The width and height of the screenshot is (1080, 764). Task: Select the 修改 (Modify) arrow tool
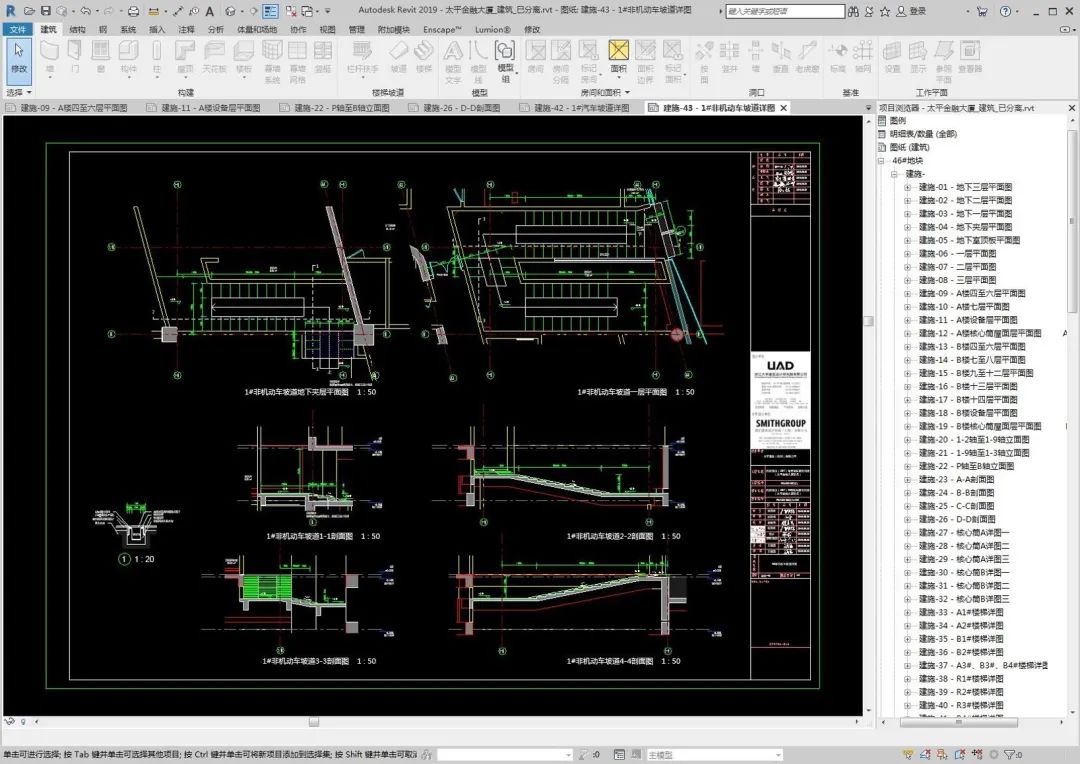click(x=19, y=57)
